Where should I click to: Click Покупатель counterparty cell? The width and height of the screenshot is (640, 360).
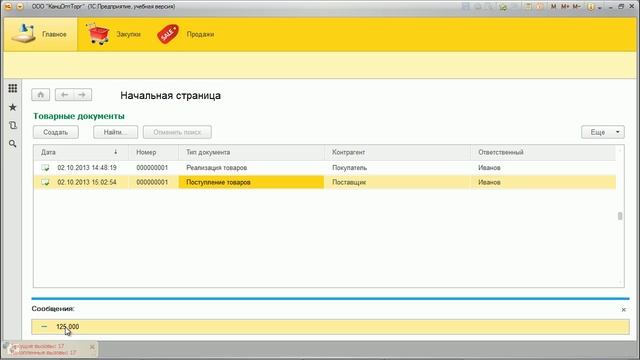(397, 168)
